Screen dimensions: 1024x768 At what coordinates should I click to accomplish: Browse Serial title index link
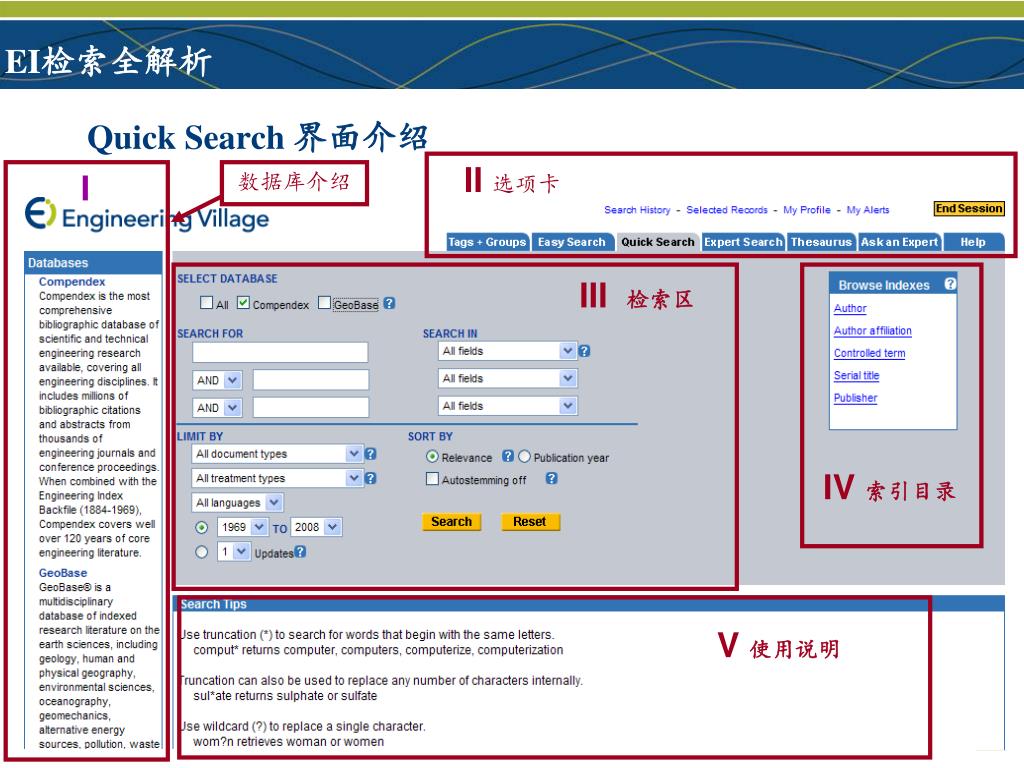tap(856, 375)
